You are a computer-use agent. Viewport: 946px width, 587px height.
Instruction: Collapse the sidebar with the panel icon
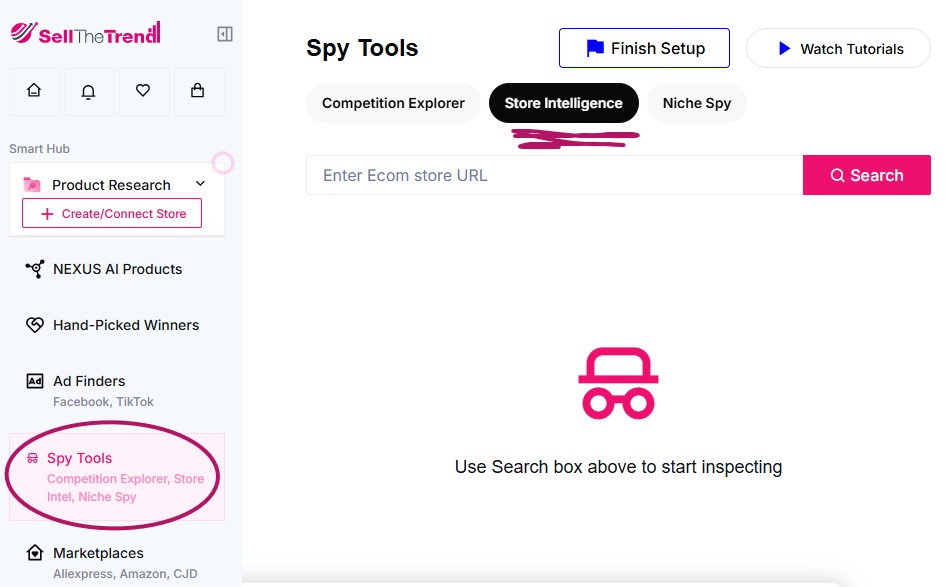[x=225, y=33]
